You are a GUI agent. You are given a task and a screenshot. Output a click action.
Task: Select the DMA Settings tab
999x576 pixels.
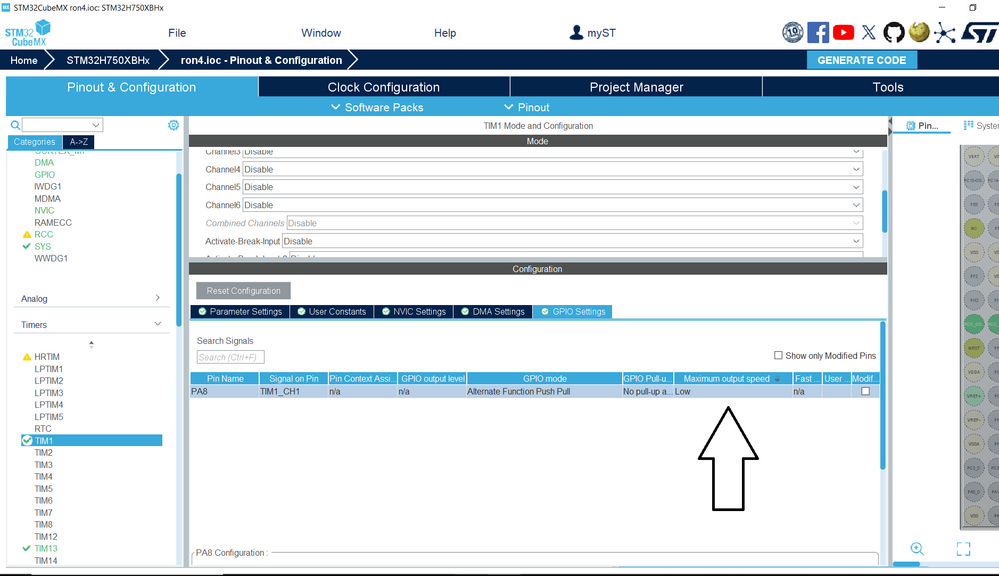[x=493, y=312]
